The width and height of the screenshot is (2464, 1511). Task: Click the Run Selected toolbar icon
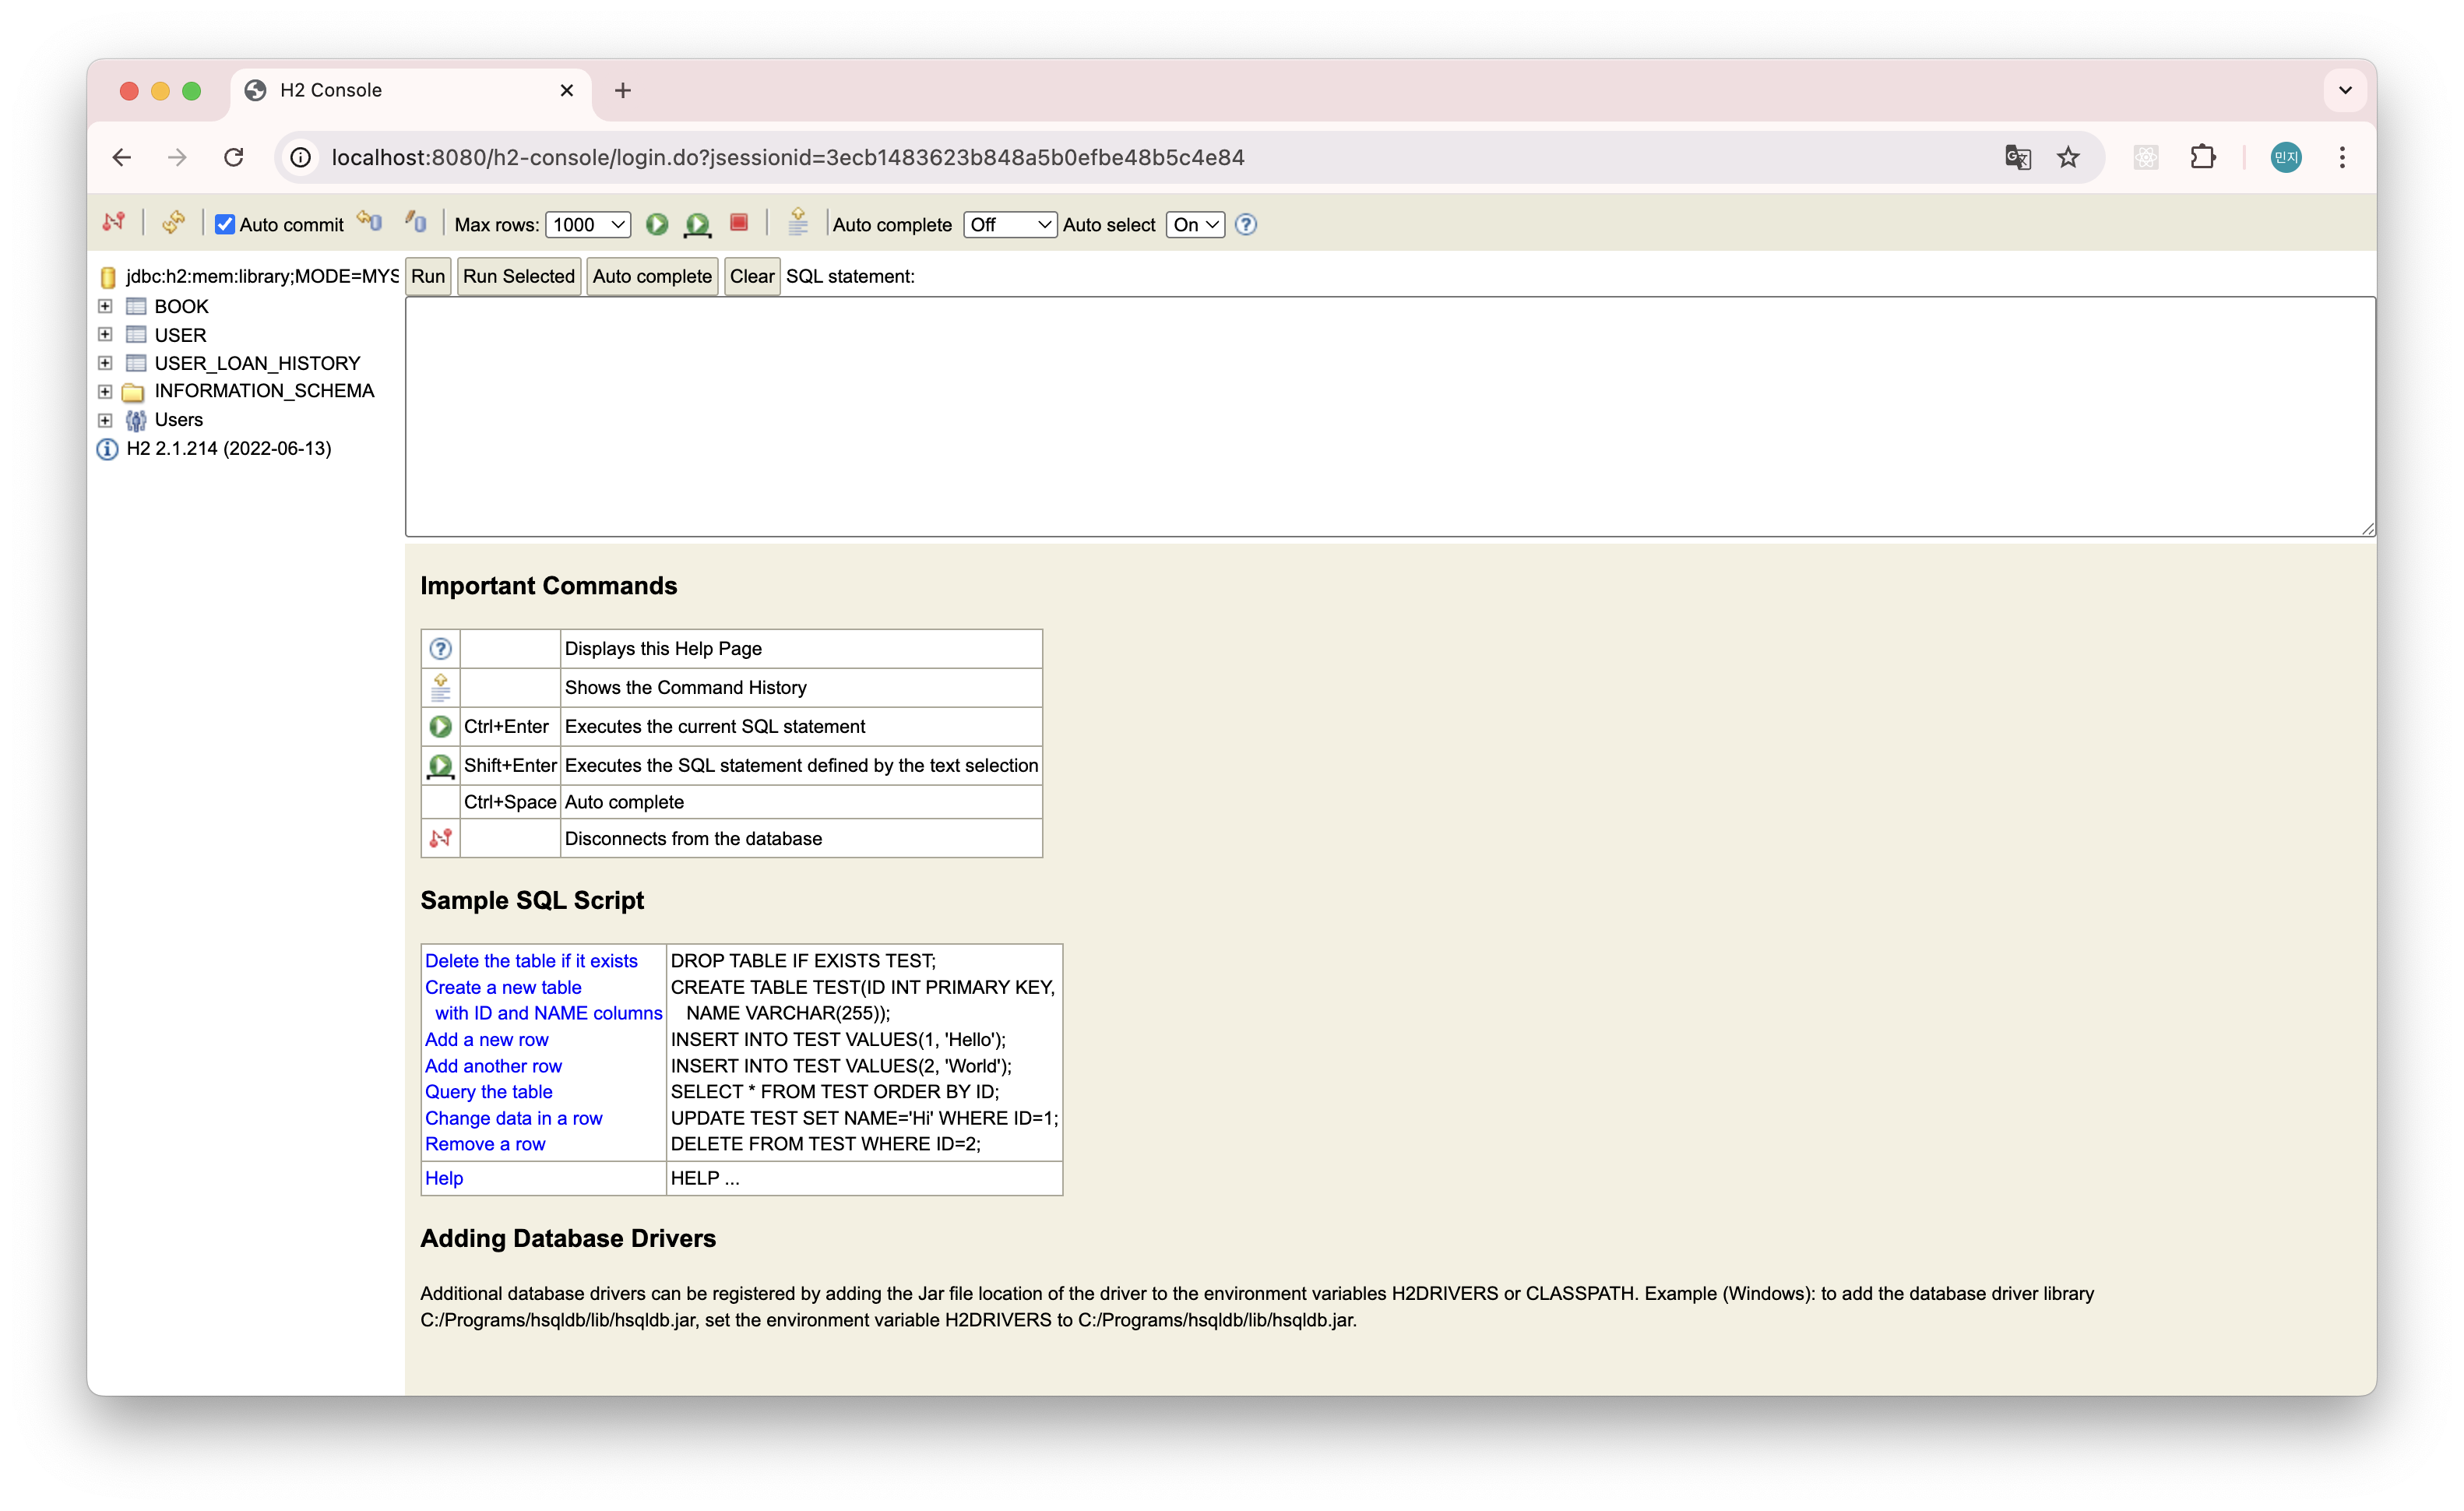pos(698,225)
